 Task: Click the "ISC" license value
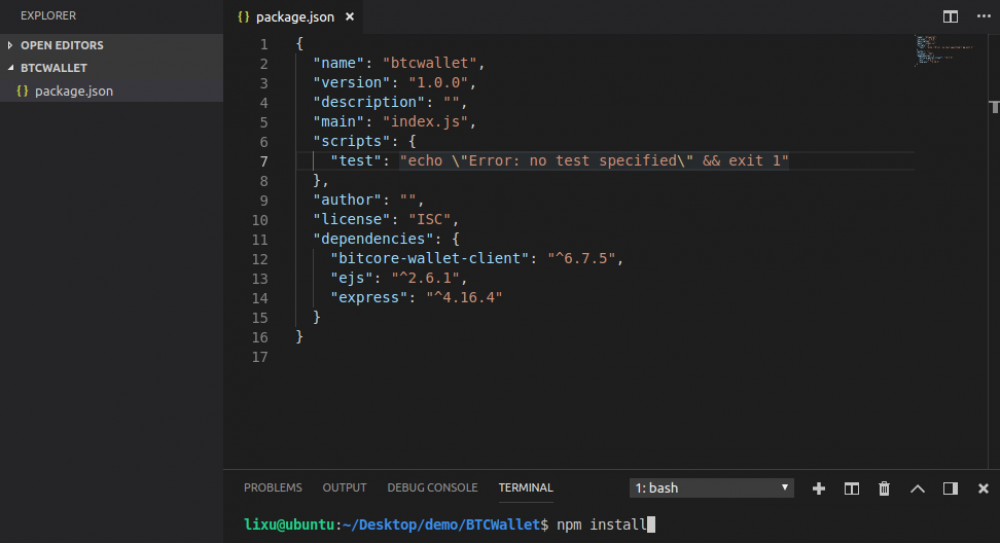click(x=430, y=219)
